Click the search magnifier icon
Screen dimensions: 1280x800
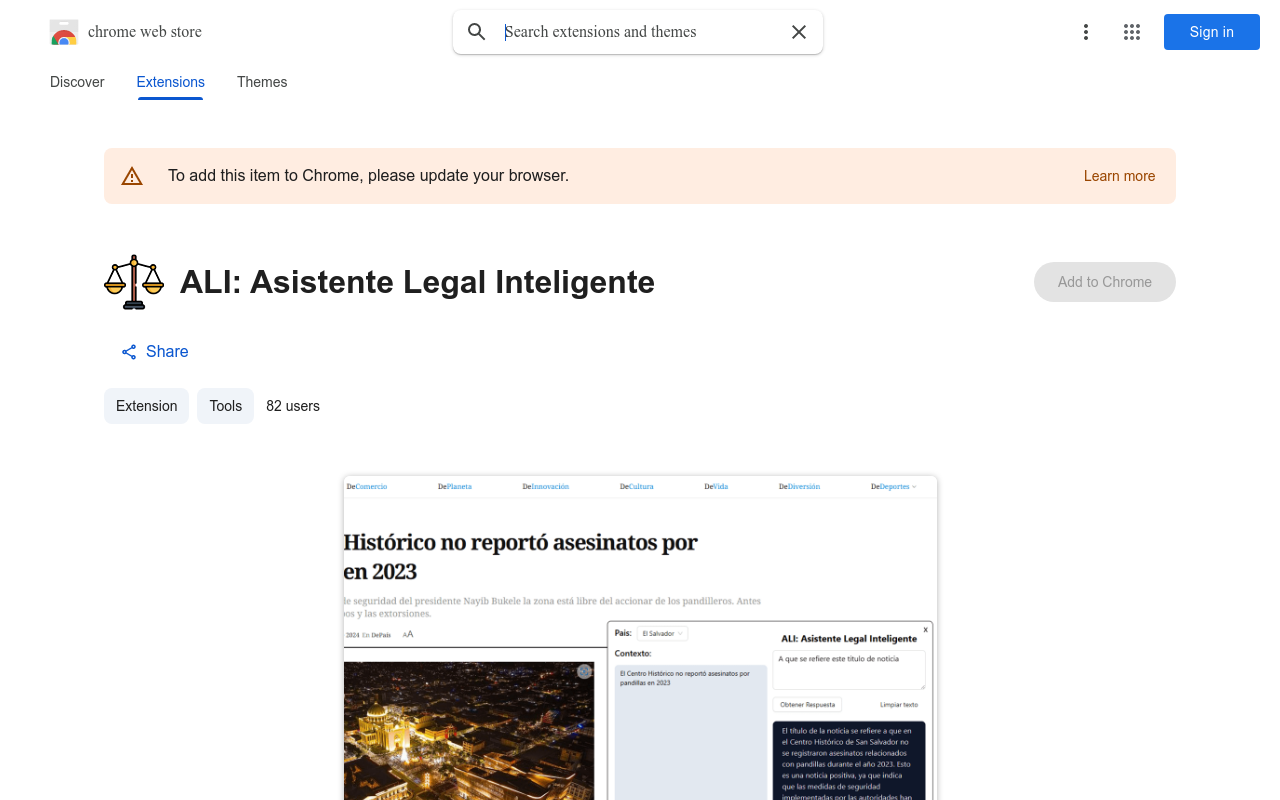(477, 32)
